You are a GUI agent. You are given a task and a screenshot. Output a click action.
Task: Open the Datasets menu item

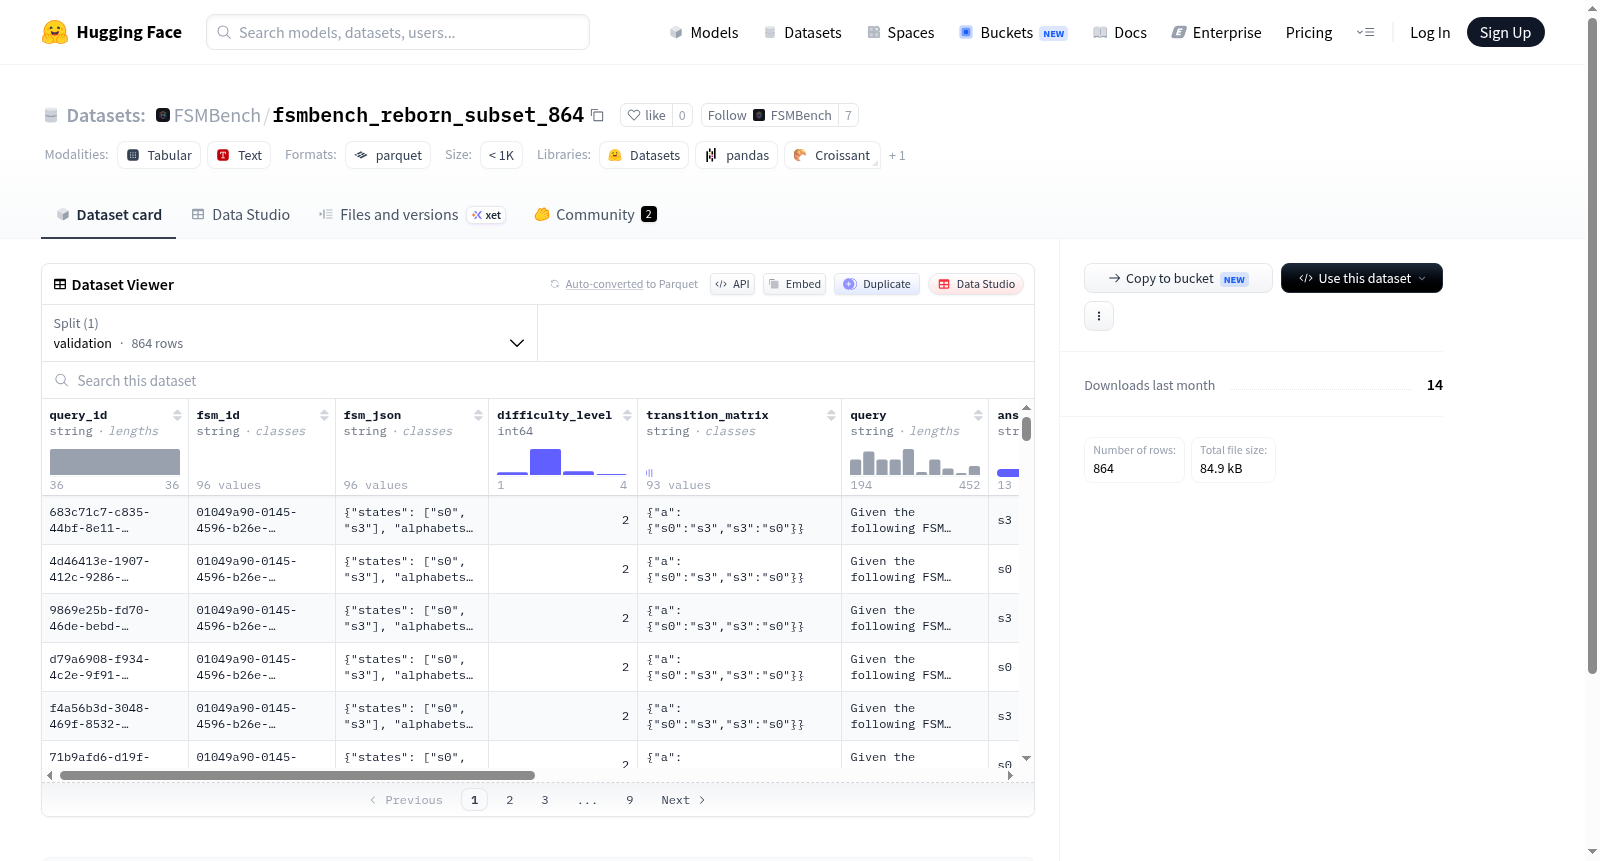[x=803, y=33]
